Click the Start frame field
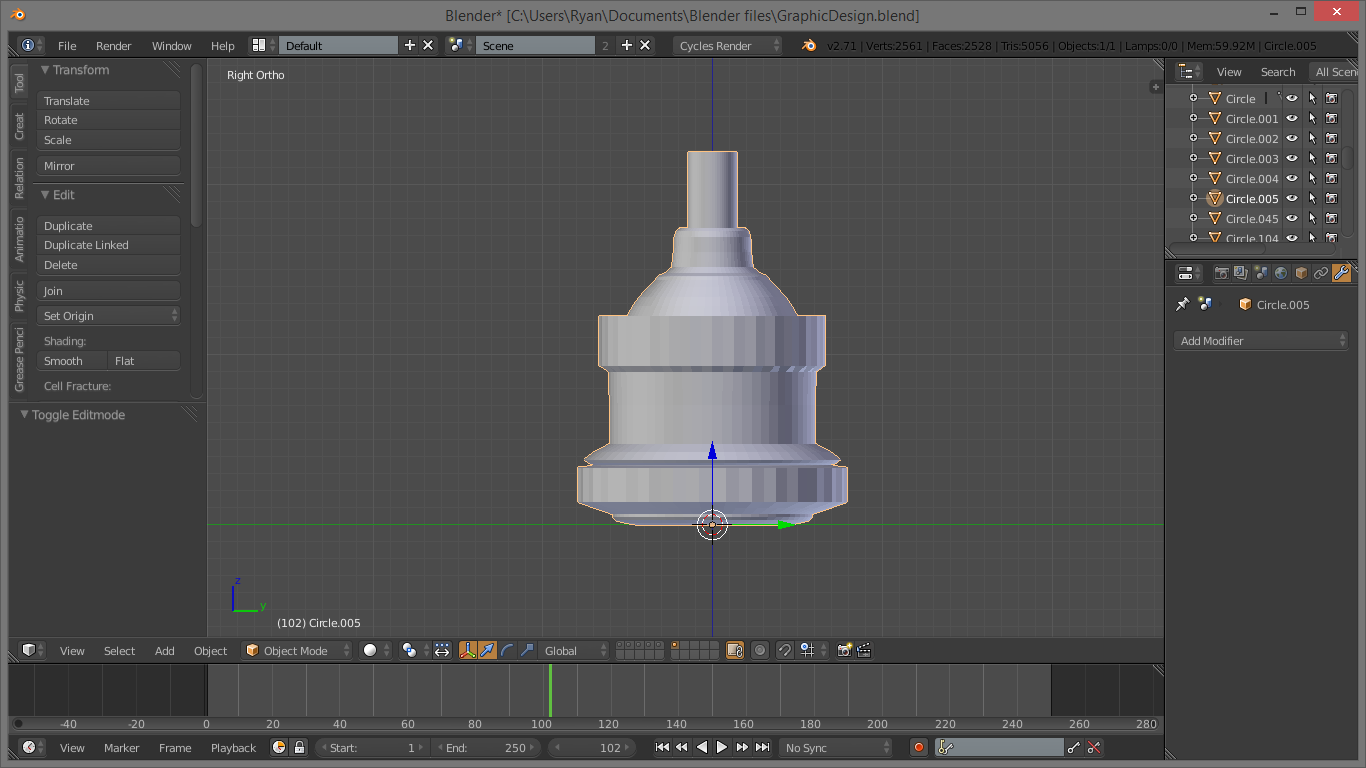 (x=372, y=747)
